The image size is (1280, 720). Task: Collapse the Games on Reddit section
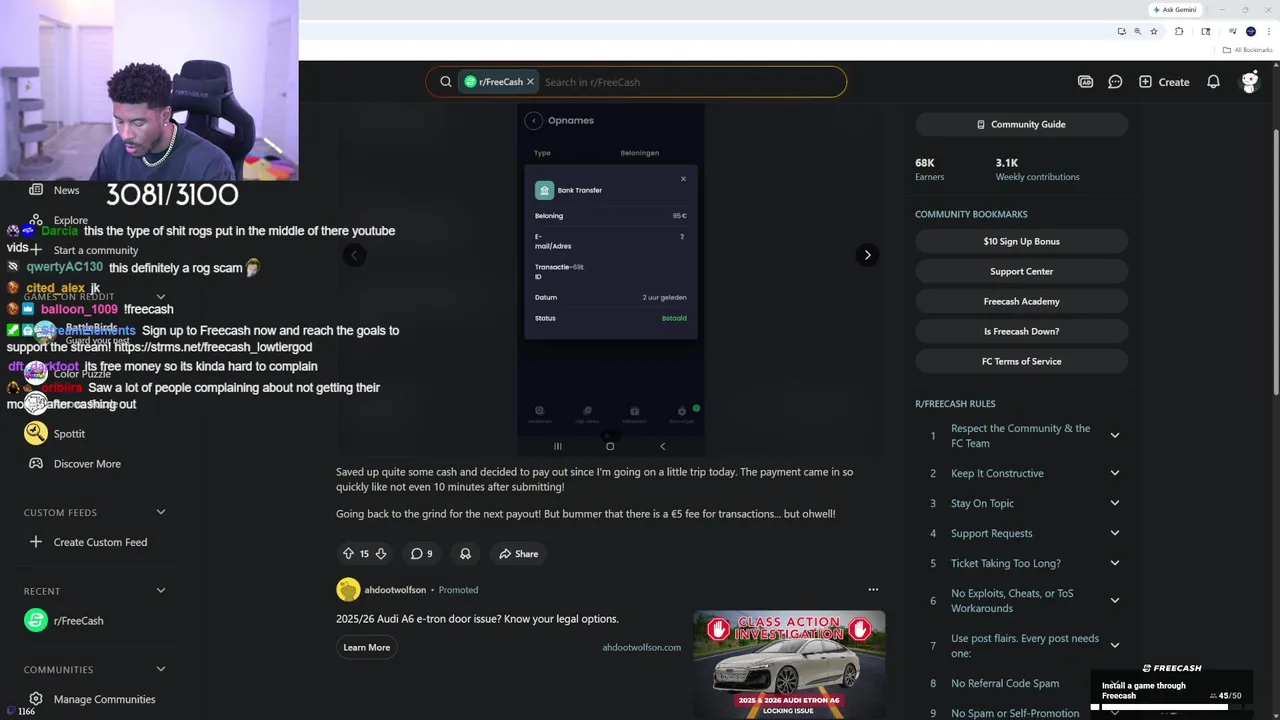pos(160,297)
